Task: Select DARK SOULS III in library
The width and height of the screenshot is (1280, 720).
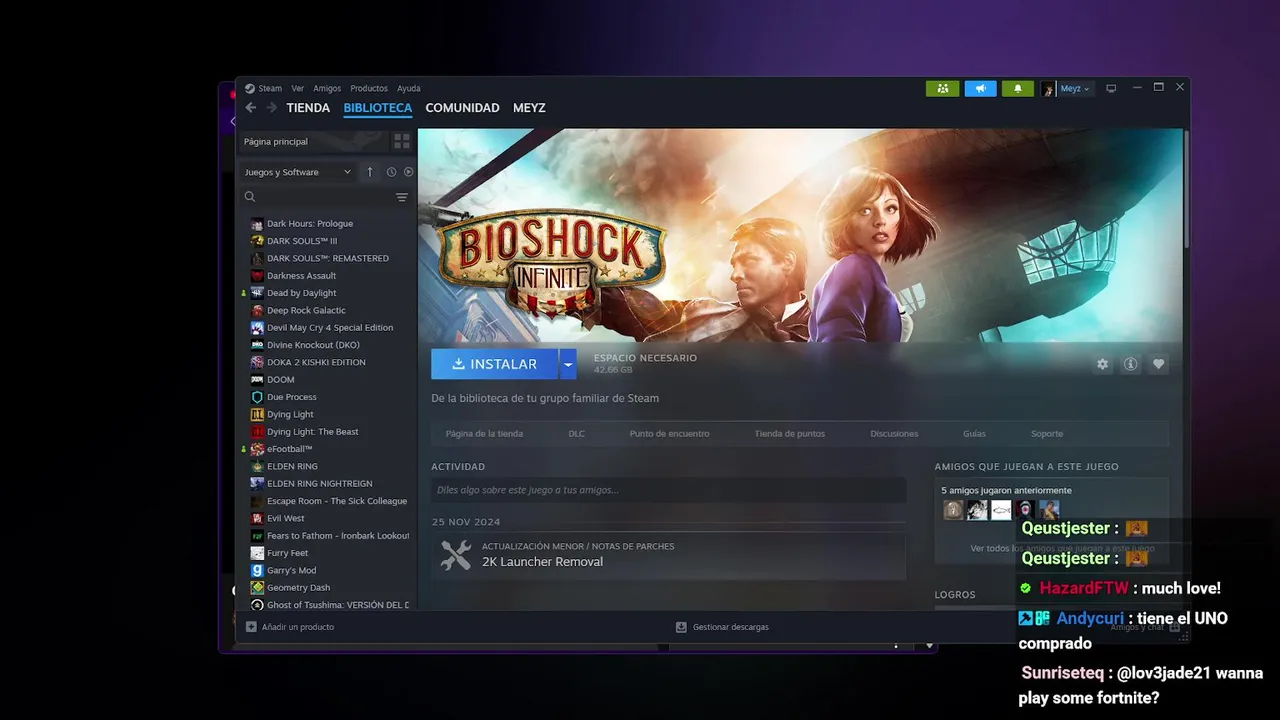Action: coord(302,241)
